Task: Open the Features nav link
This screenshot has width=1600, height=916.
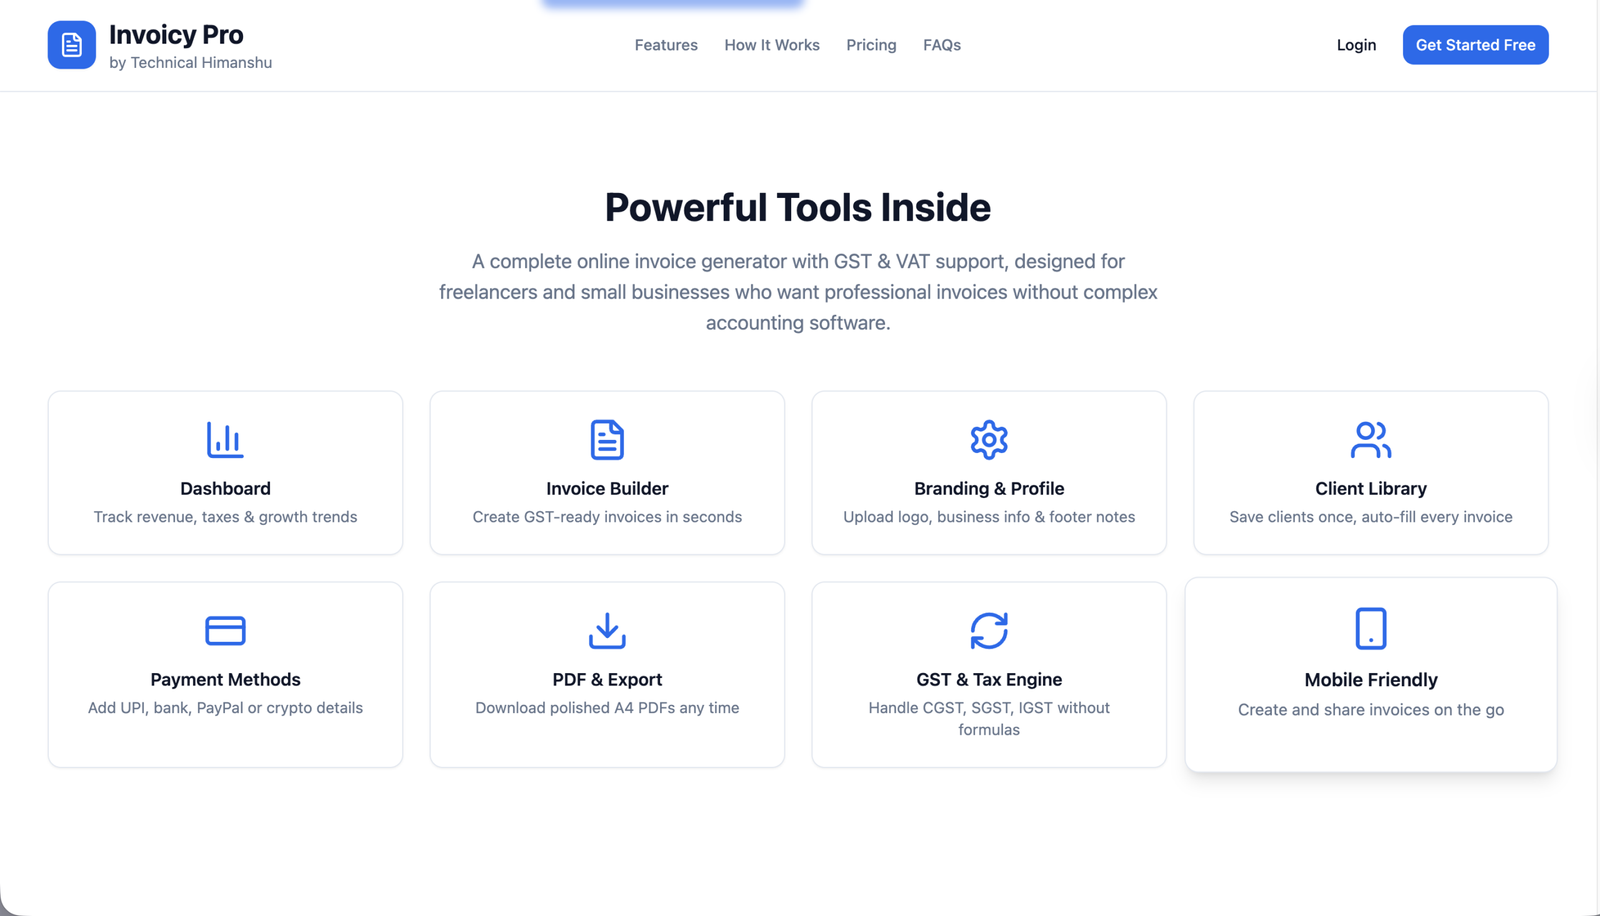Action: 666,45
